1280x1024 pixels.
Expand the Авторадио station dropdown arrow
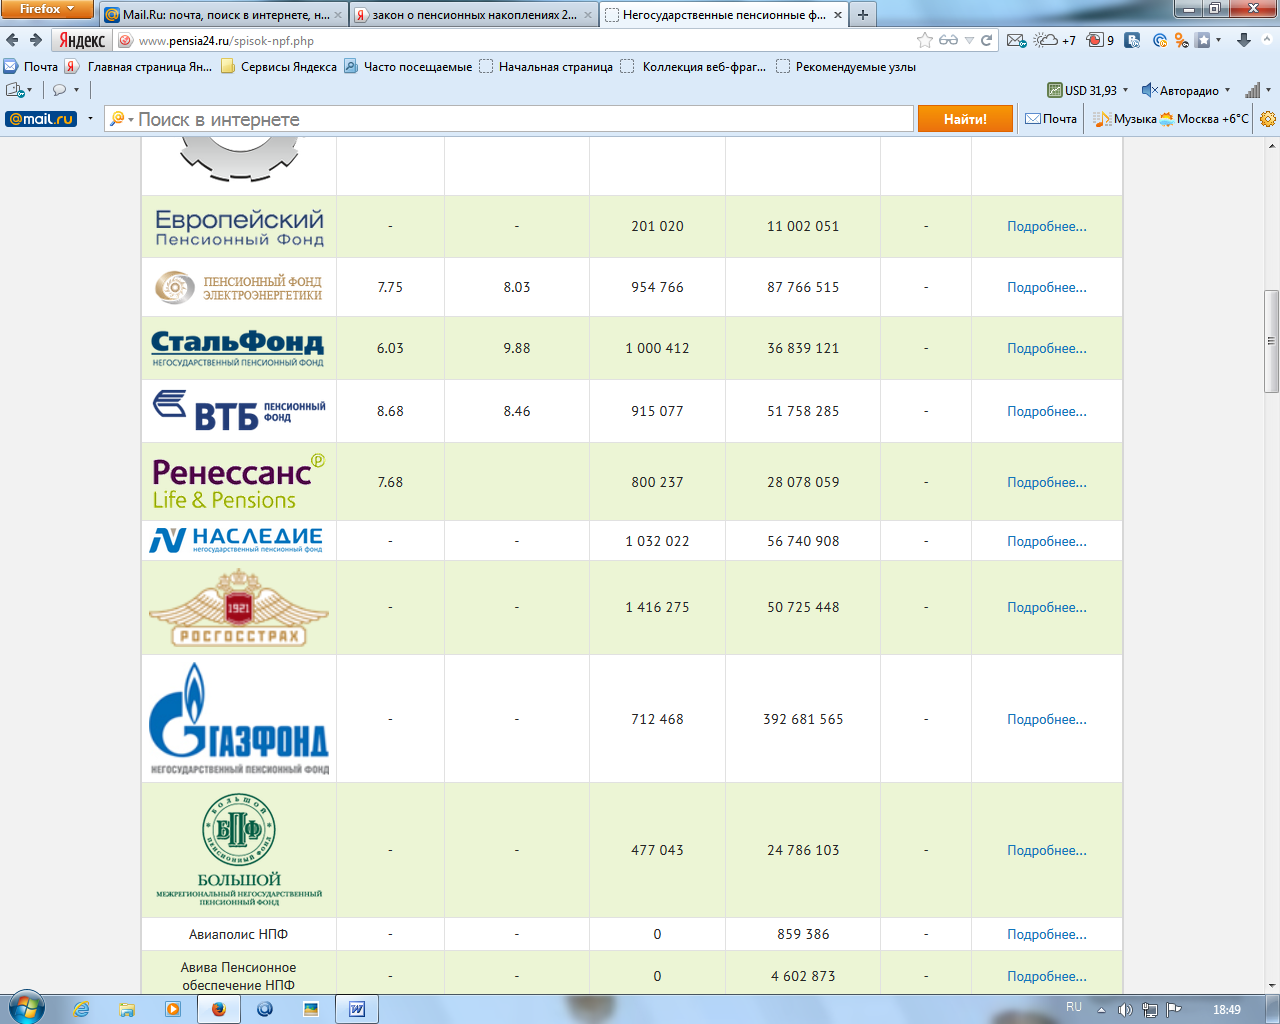click(1228, 90)
